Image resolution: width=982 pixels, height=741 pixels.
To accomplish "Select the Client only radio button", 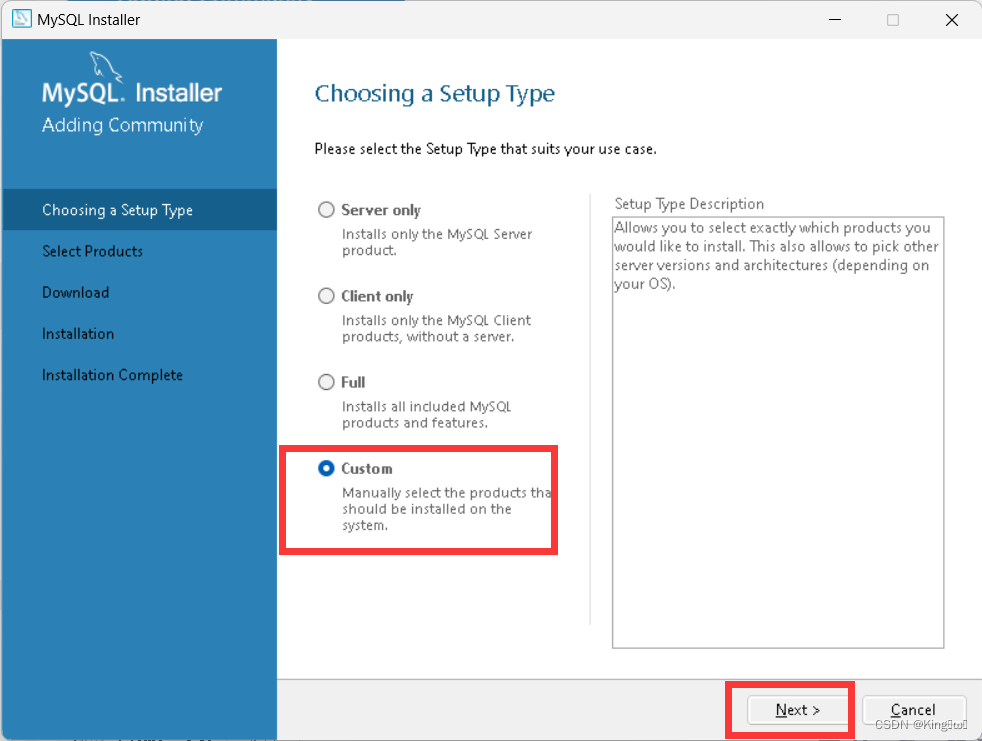I will [326, 296].
